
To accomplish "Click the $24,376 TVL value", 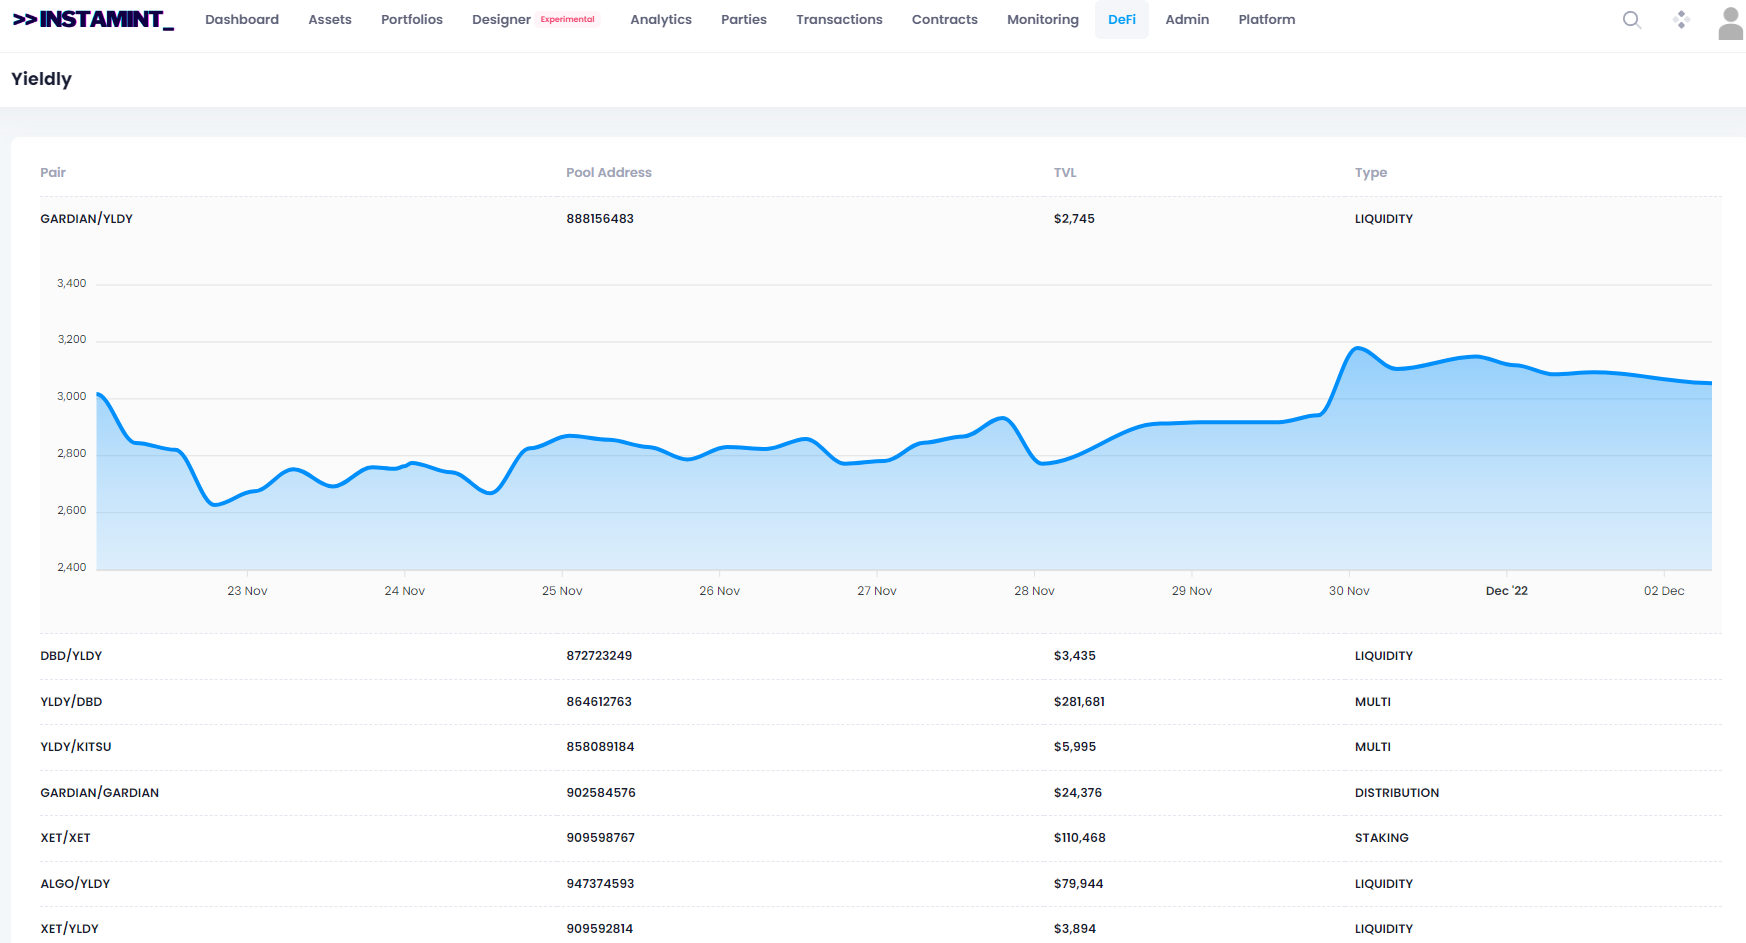I will click(x=1077, y=793).
